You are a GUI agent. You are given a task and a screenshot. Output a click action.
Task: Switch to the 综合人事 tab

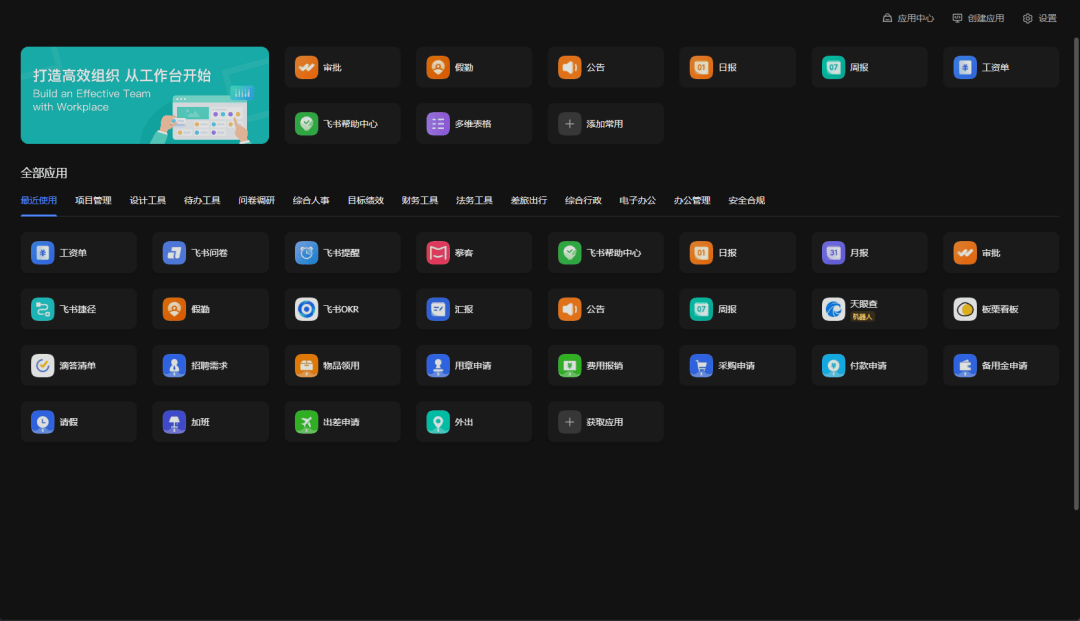click(311, 200)
